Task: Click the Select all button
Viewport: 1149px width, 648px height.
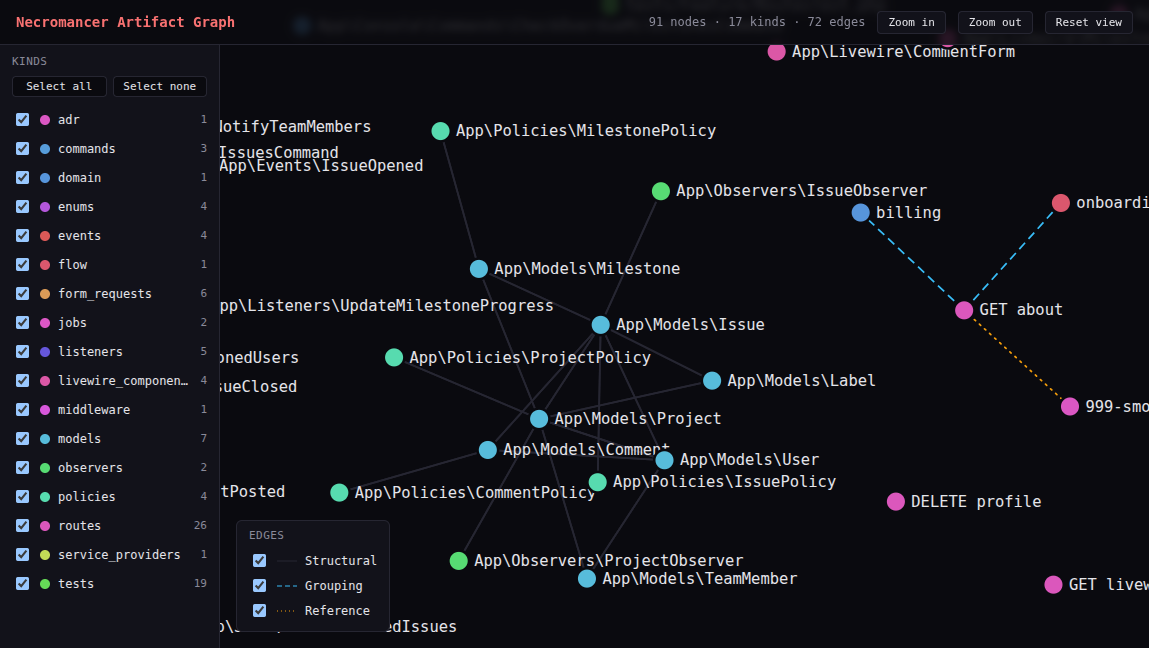Action: pyautogui.click(x=59, y=86)
